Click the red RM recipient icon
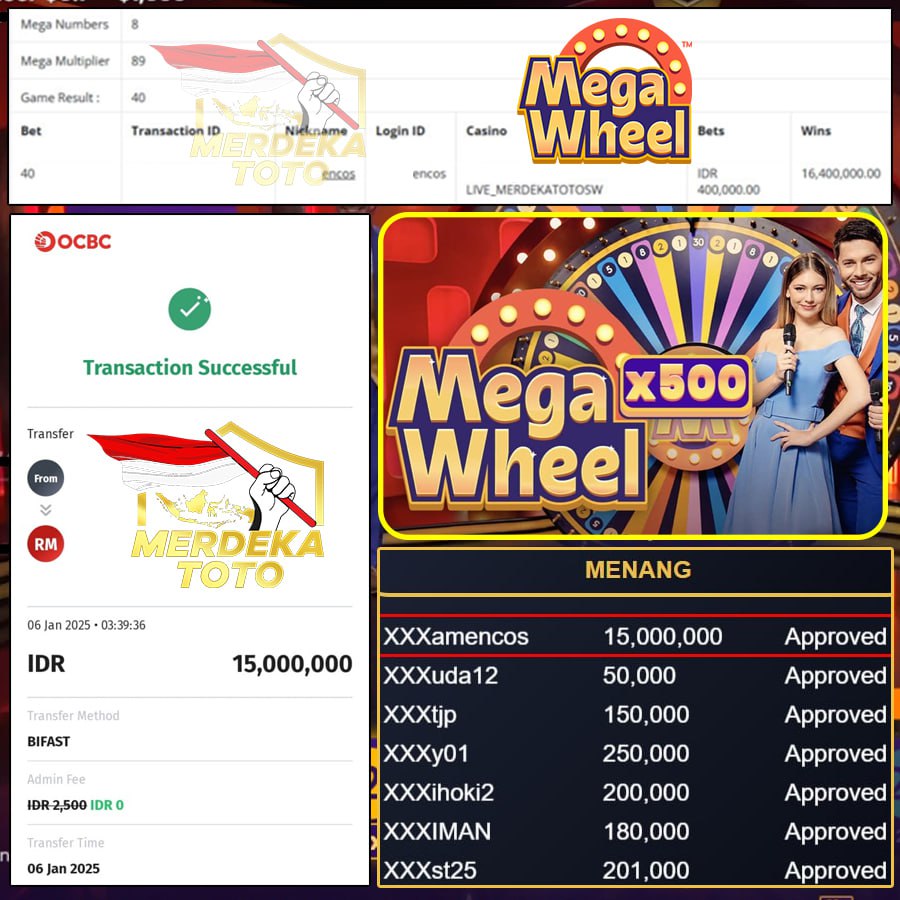Image resolution: width=900 pixels, height=900 pixels. point(45,544)
